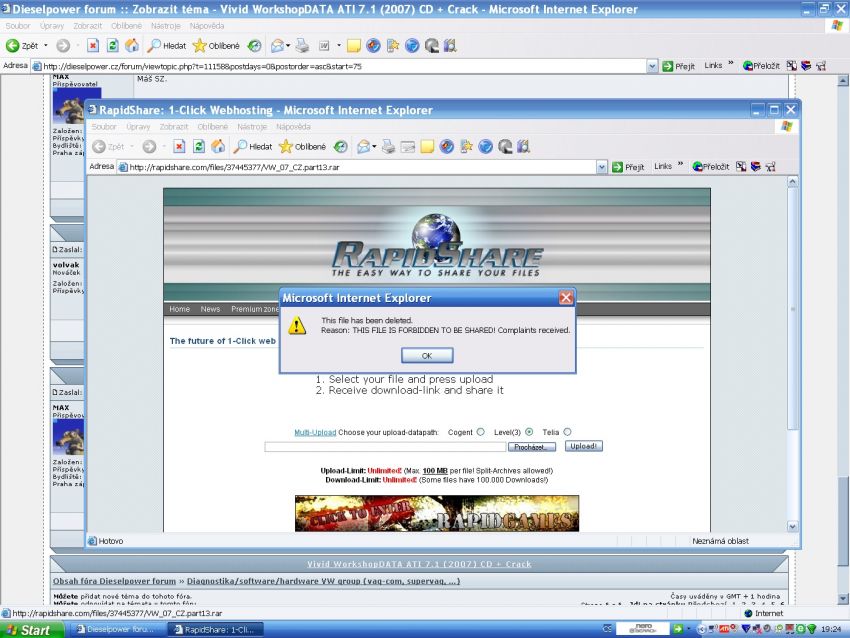The image size is (850, 638).
Task: Switch to Dieselpower forum taskbar button
Action: click(x=117, y=630)
